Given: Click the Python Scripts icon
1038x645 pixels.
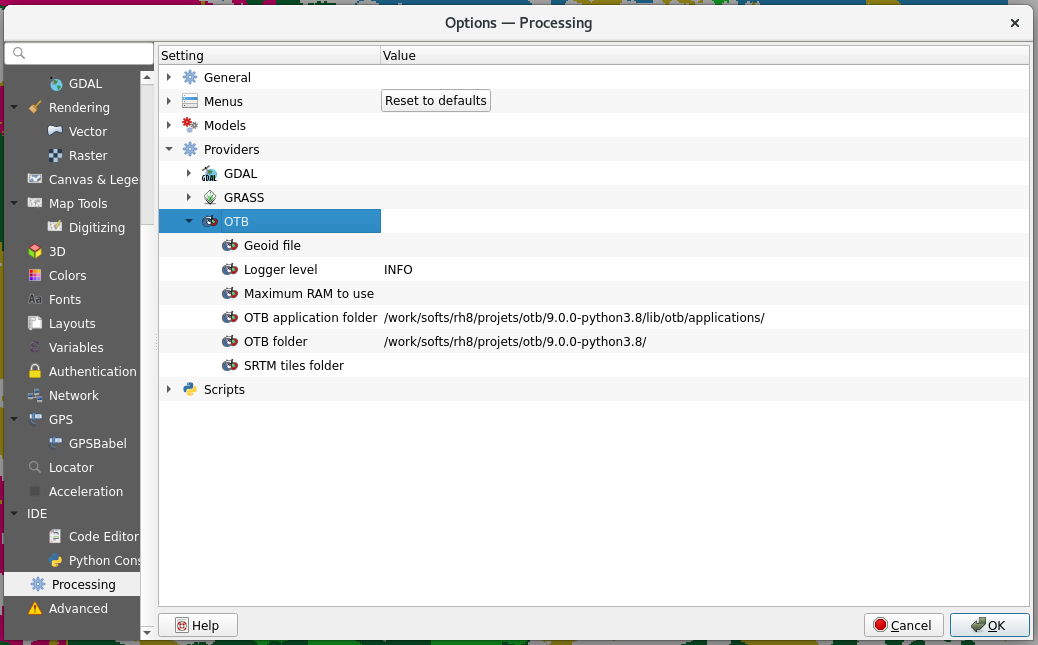Looking at the screenshot, I should tap(189, 389).
